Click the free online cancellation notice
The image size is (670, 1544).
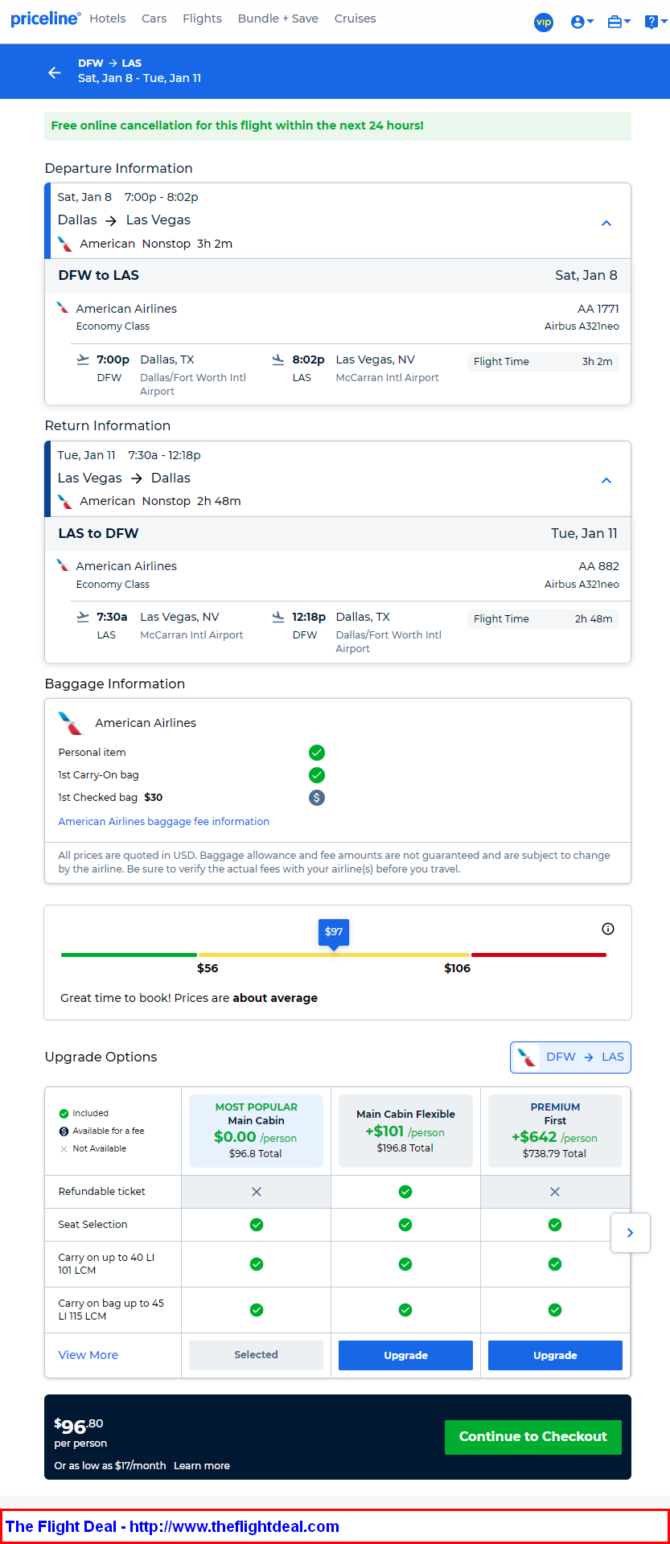coord(338,126)
